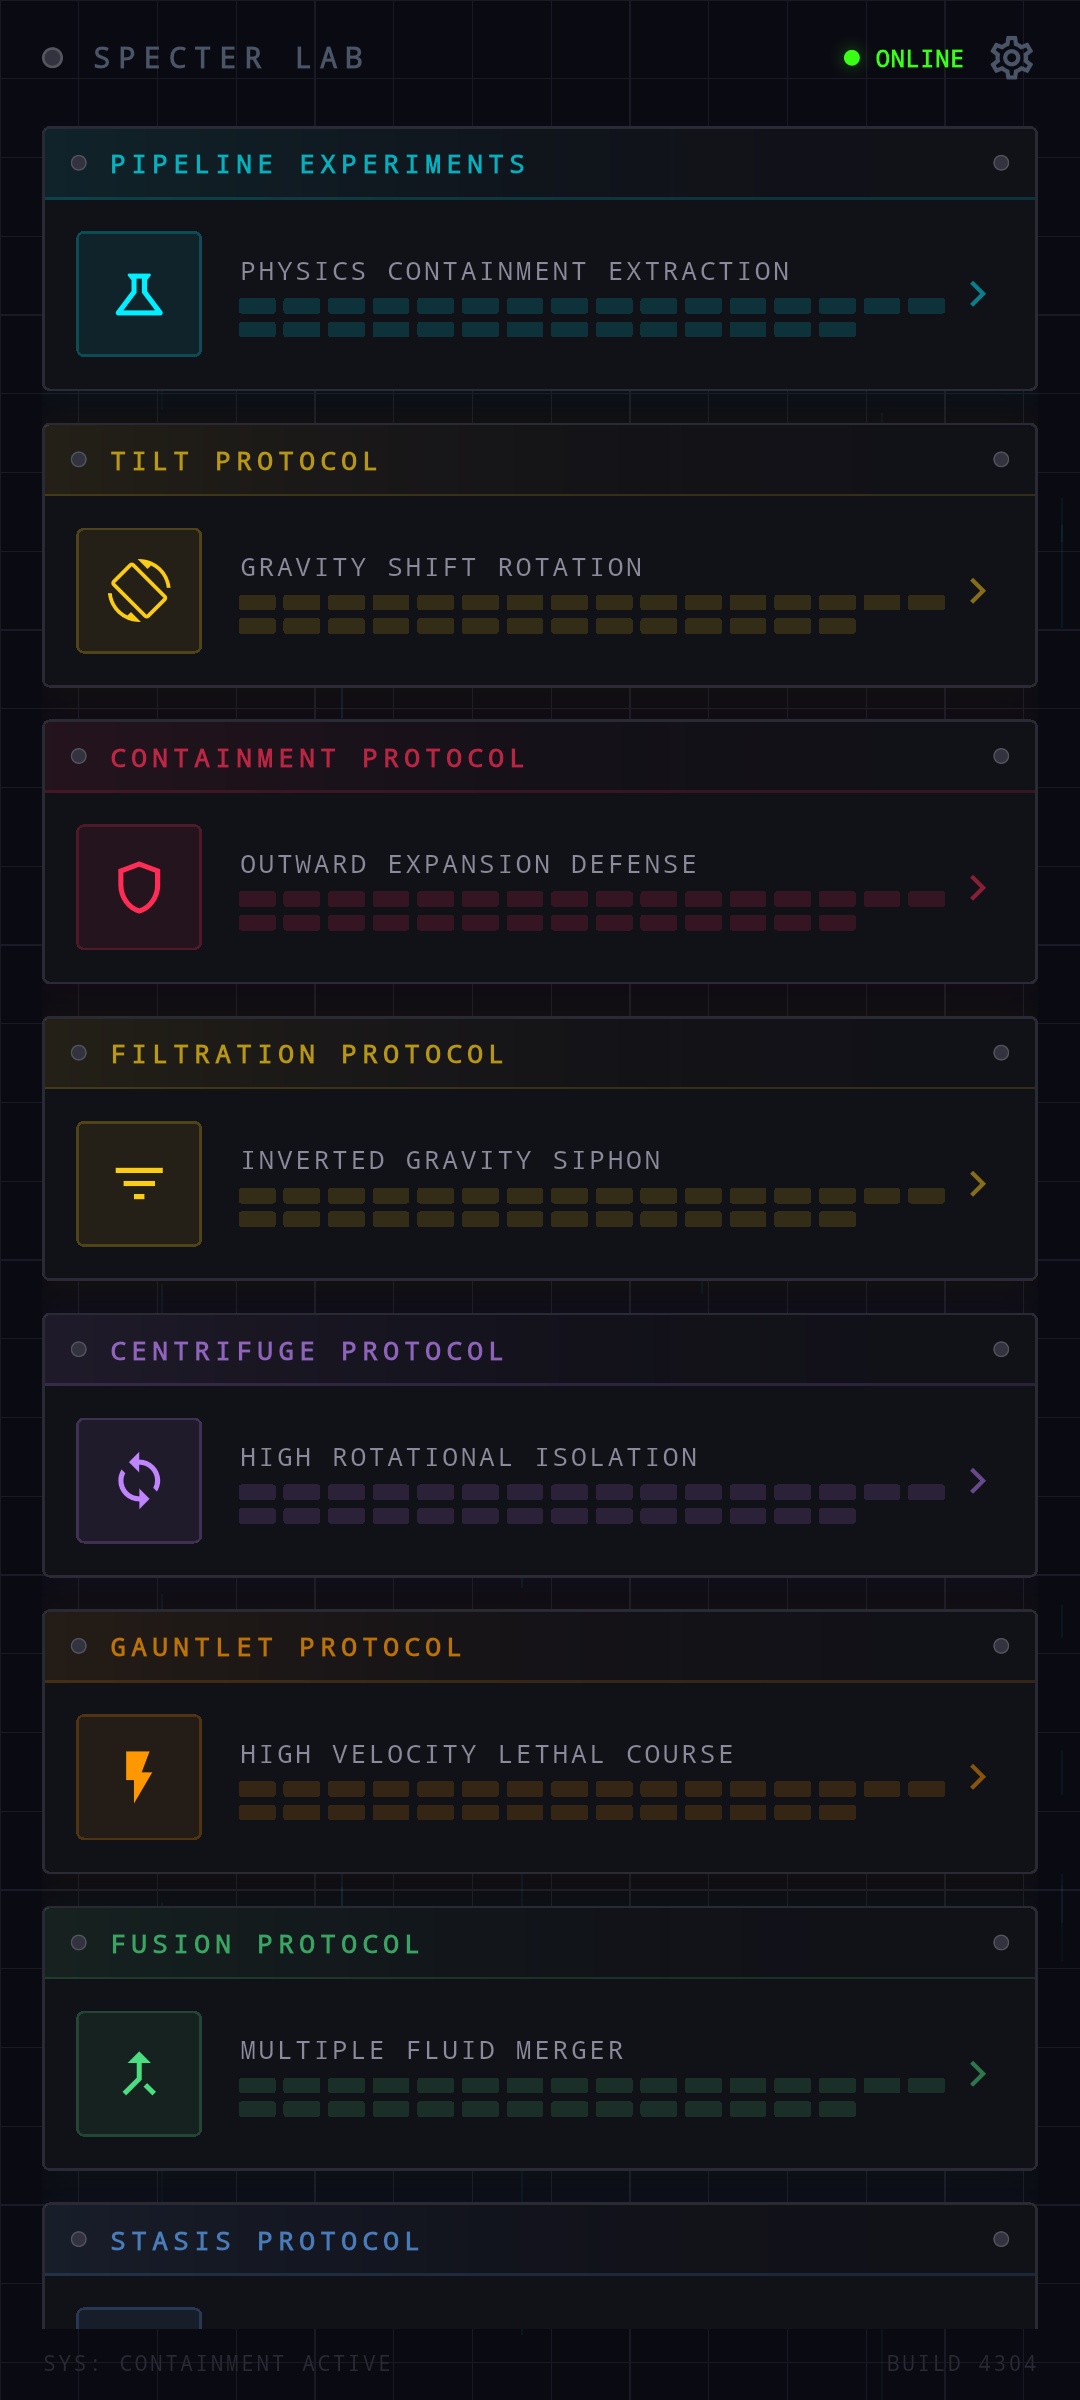Click the flask icon for Pipeline Experiments
This screenshot has width=1080, height=2400.
[139, 294]
